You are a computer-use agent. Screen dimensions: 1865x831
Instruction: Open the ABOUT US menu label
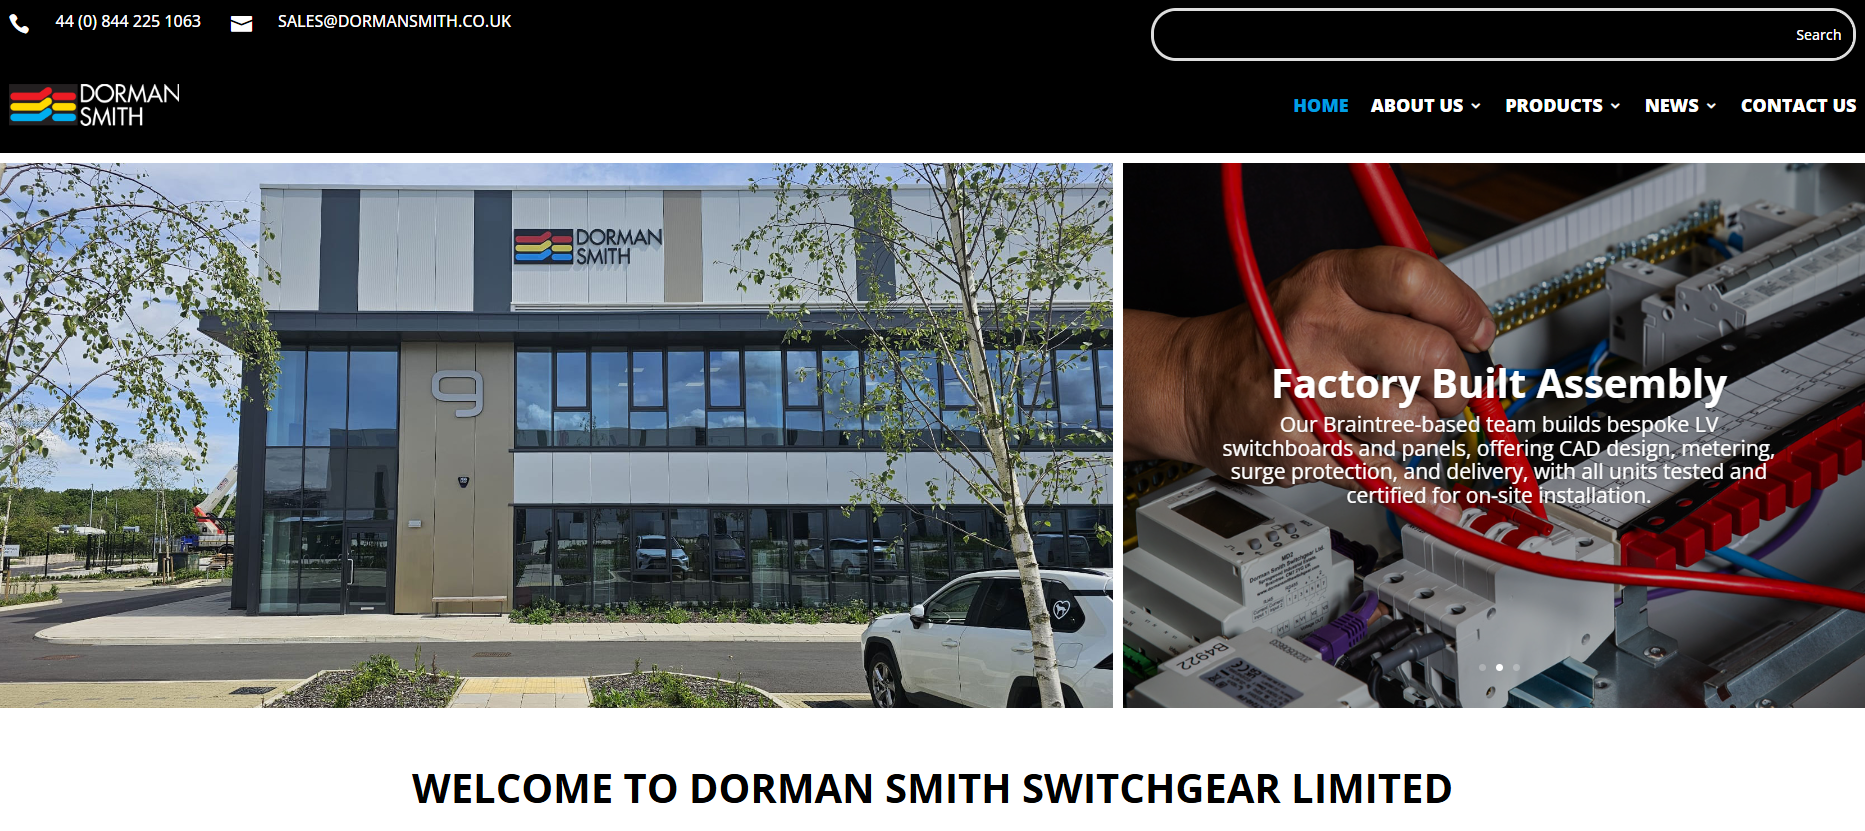pos(1417,105)
